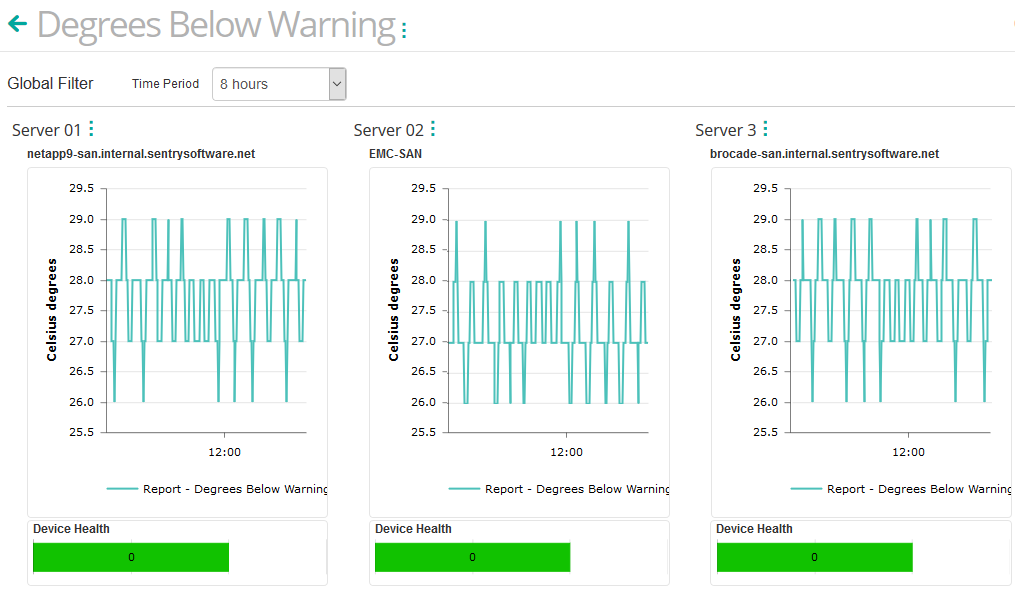
Task: Toggle the Server 01 chart legend line
Action: coord(124,489)
